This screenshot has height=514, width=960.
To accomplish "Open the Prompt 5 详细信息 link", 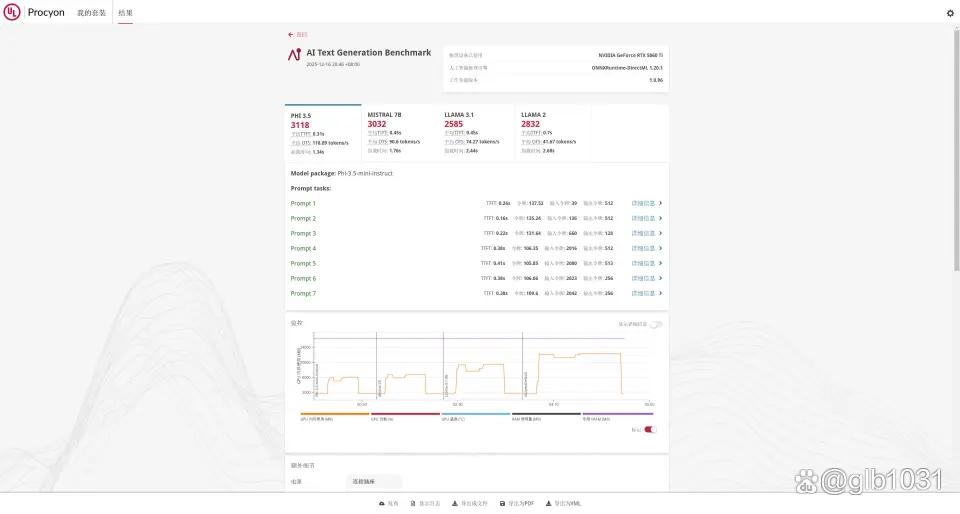I will tap(643, 263).
